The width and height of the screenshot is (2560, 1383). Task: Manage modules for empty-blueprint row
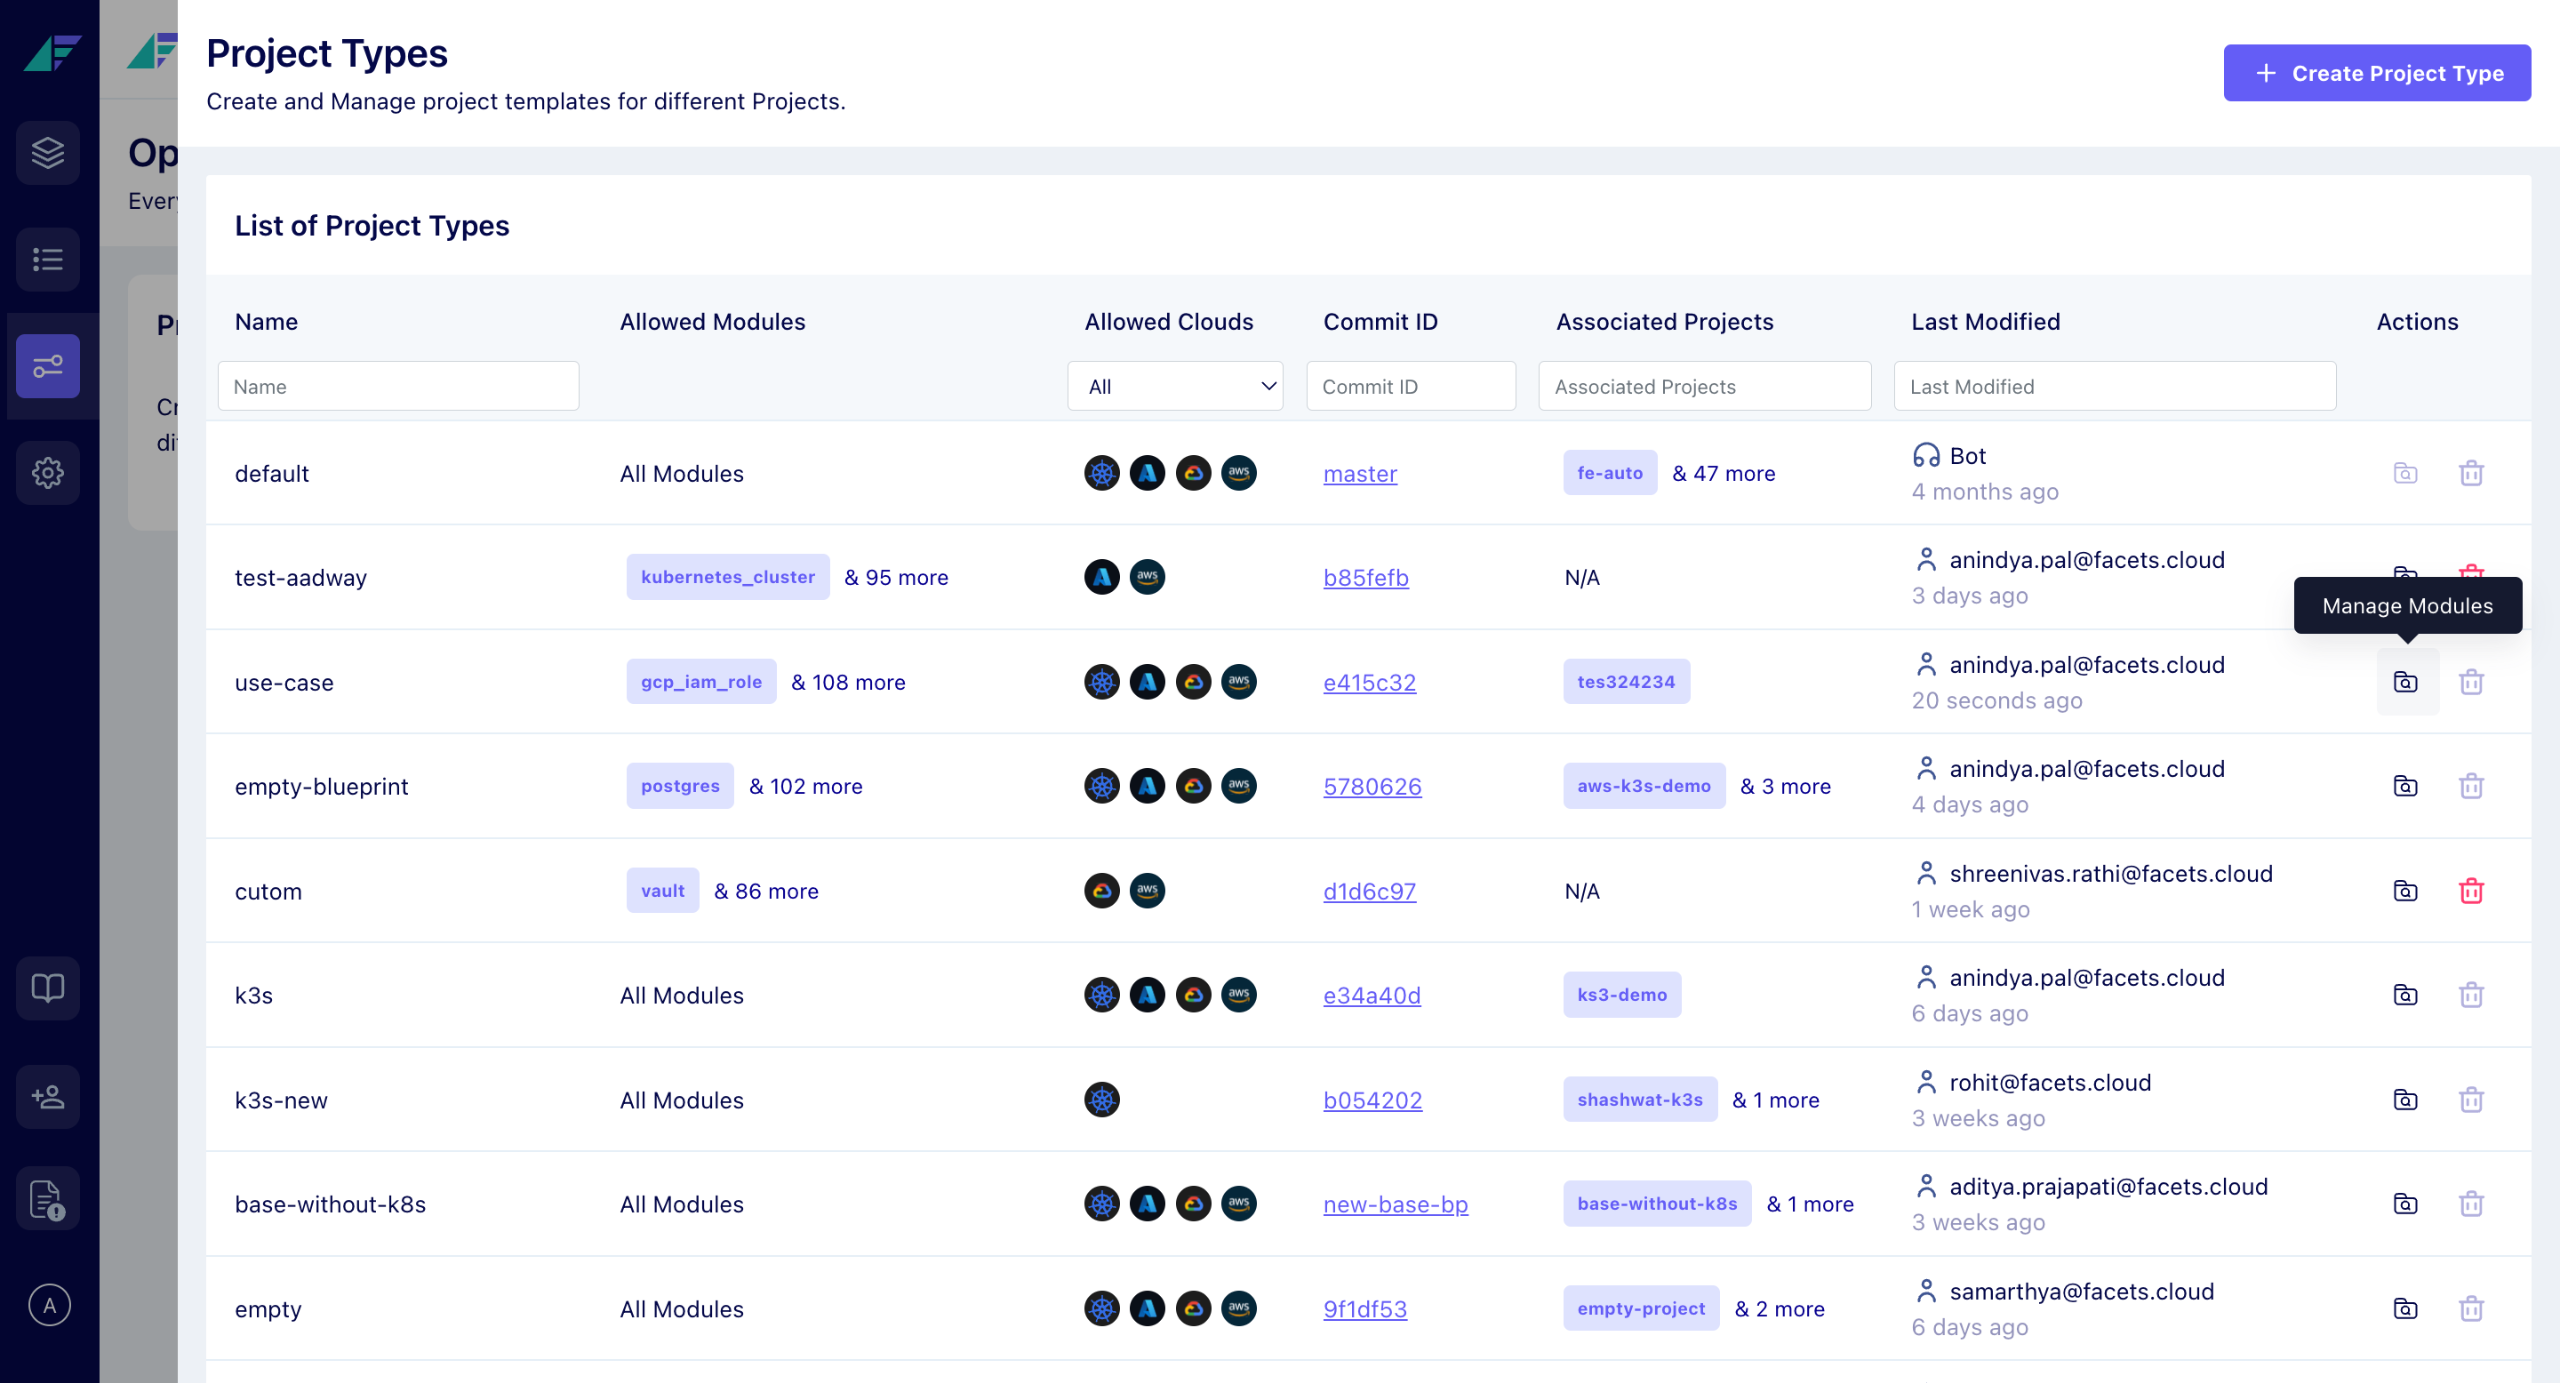(x=2405, y=786)
